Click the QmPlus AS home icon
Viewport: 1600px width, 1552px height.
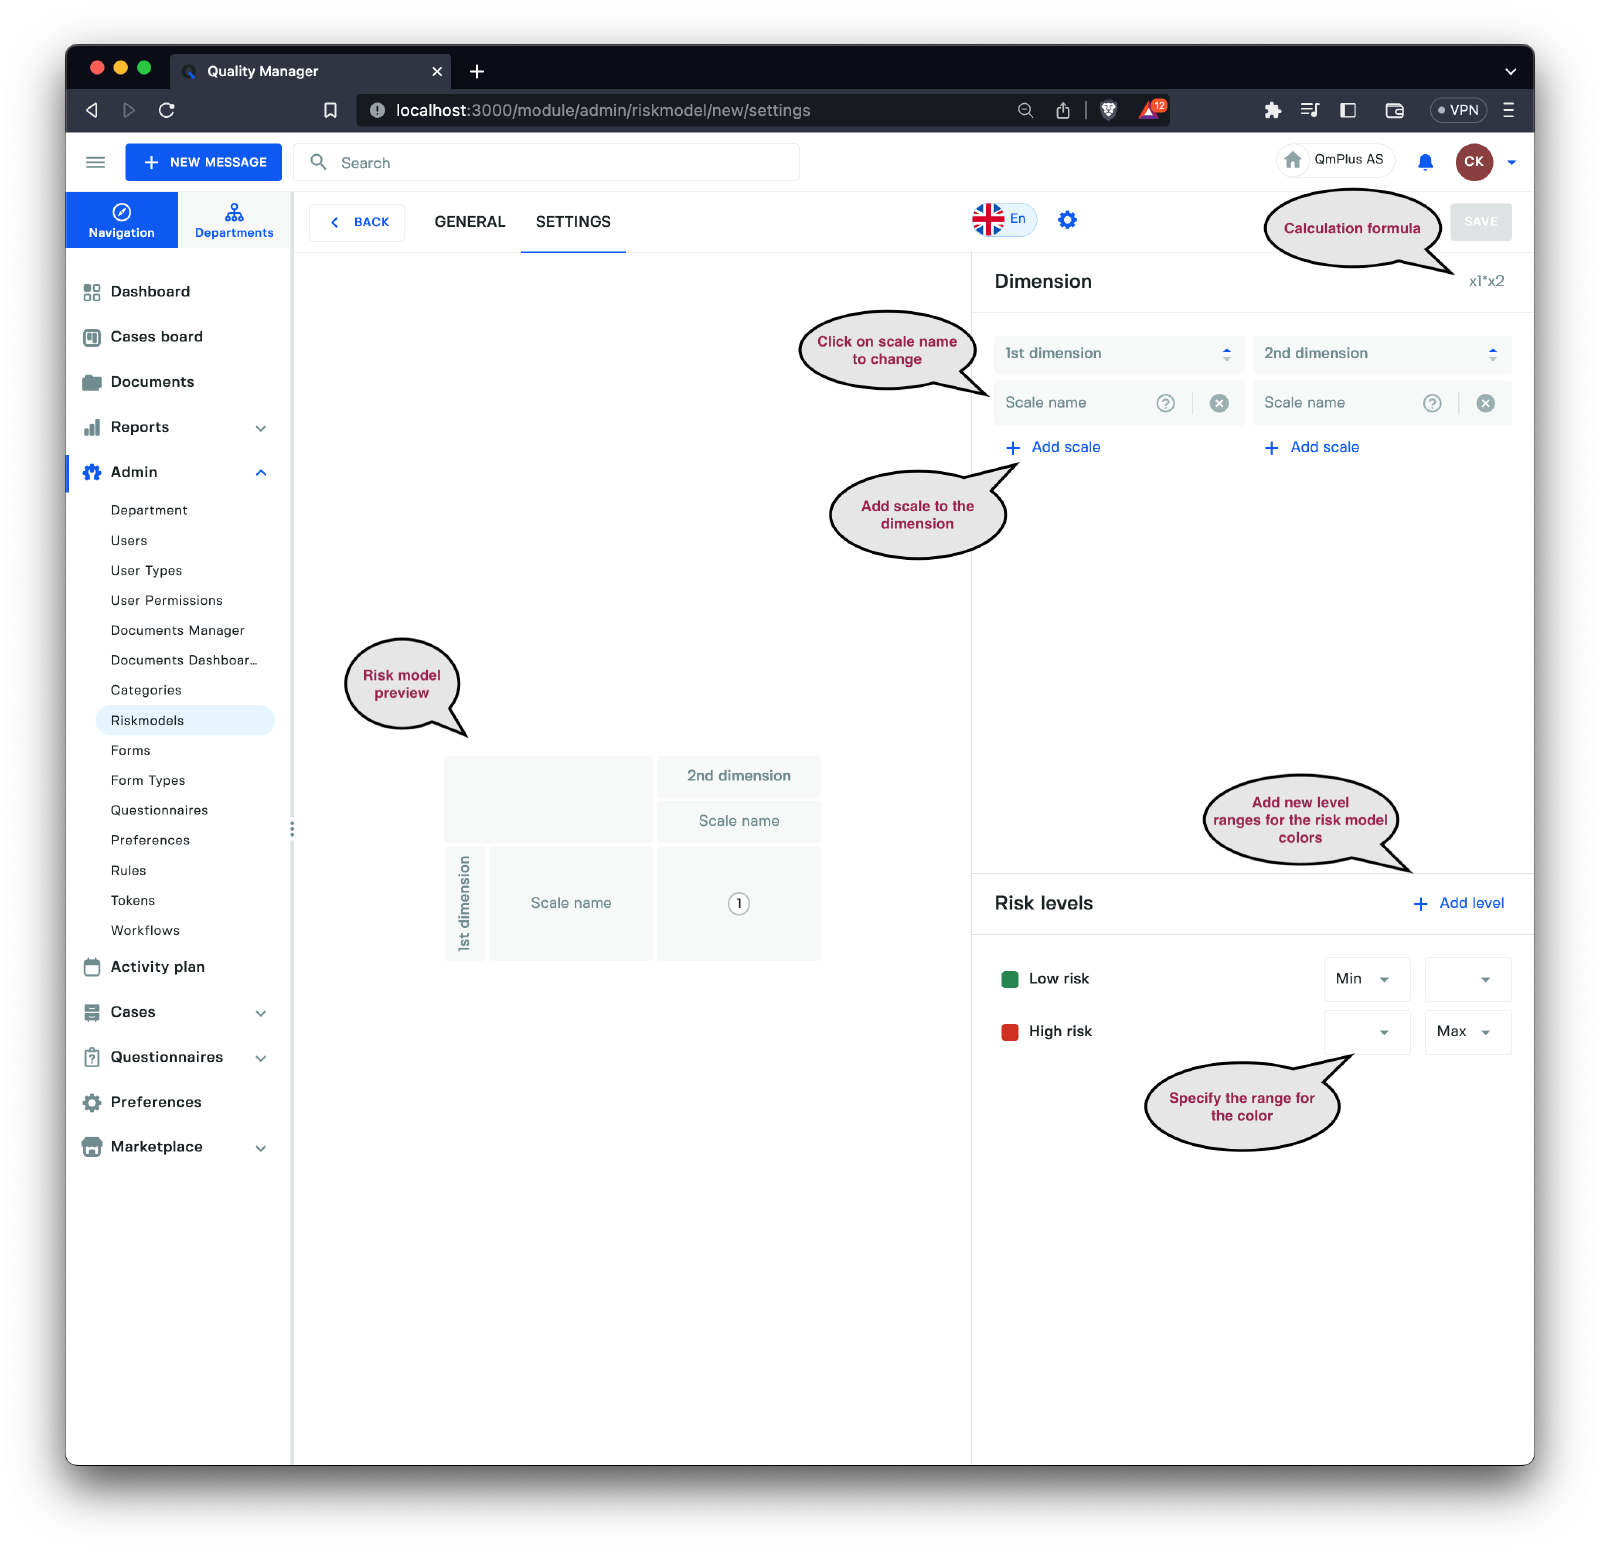pyautogui.click(x=1293, y=160)
